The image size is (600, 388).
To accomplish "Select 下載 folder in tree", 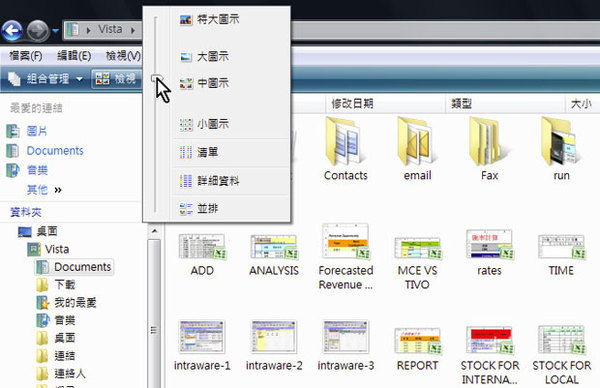I will click(x=56, y=285).
